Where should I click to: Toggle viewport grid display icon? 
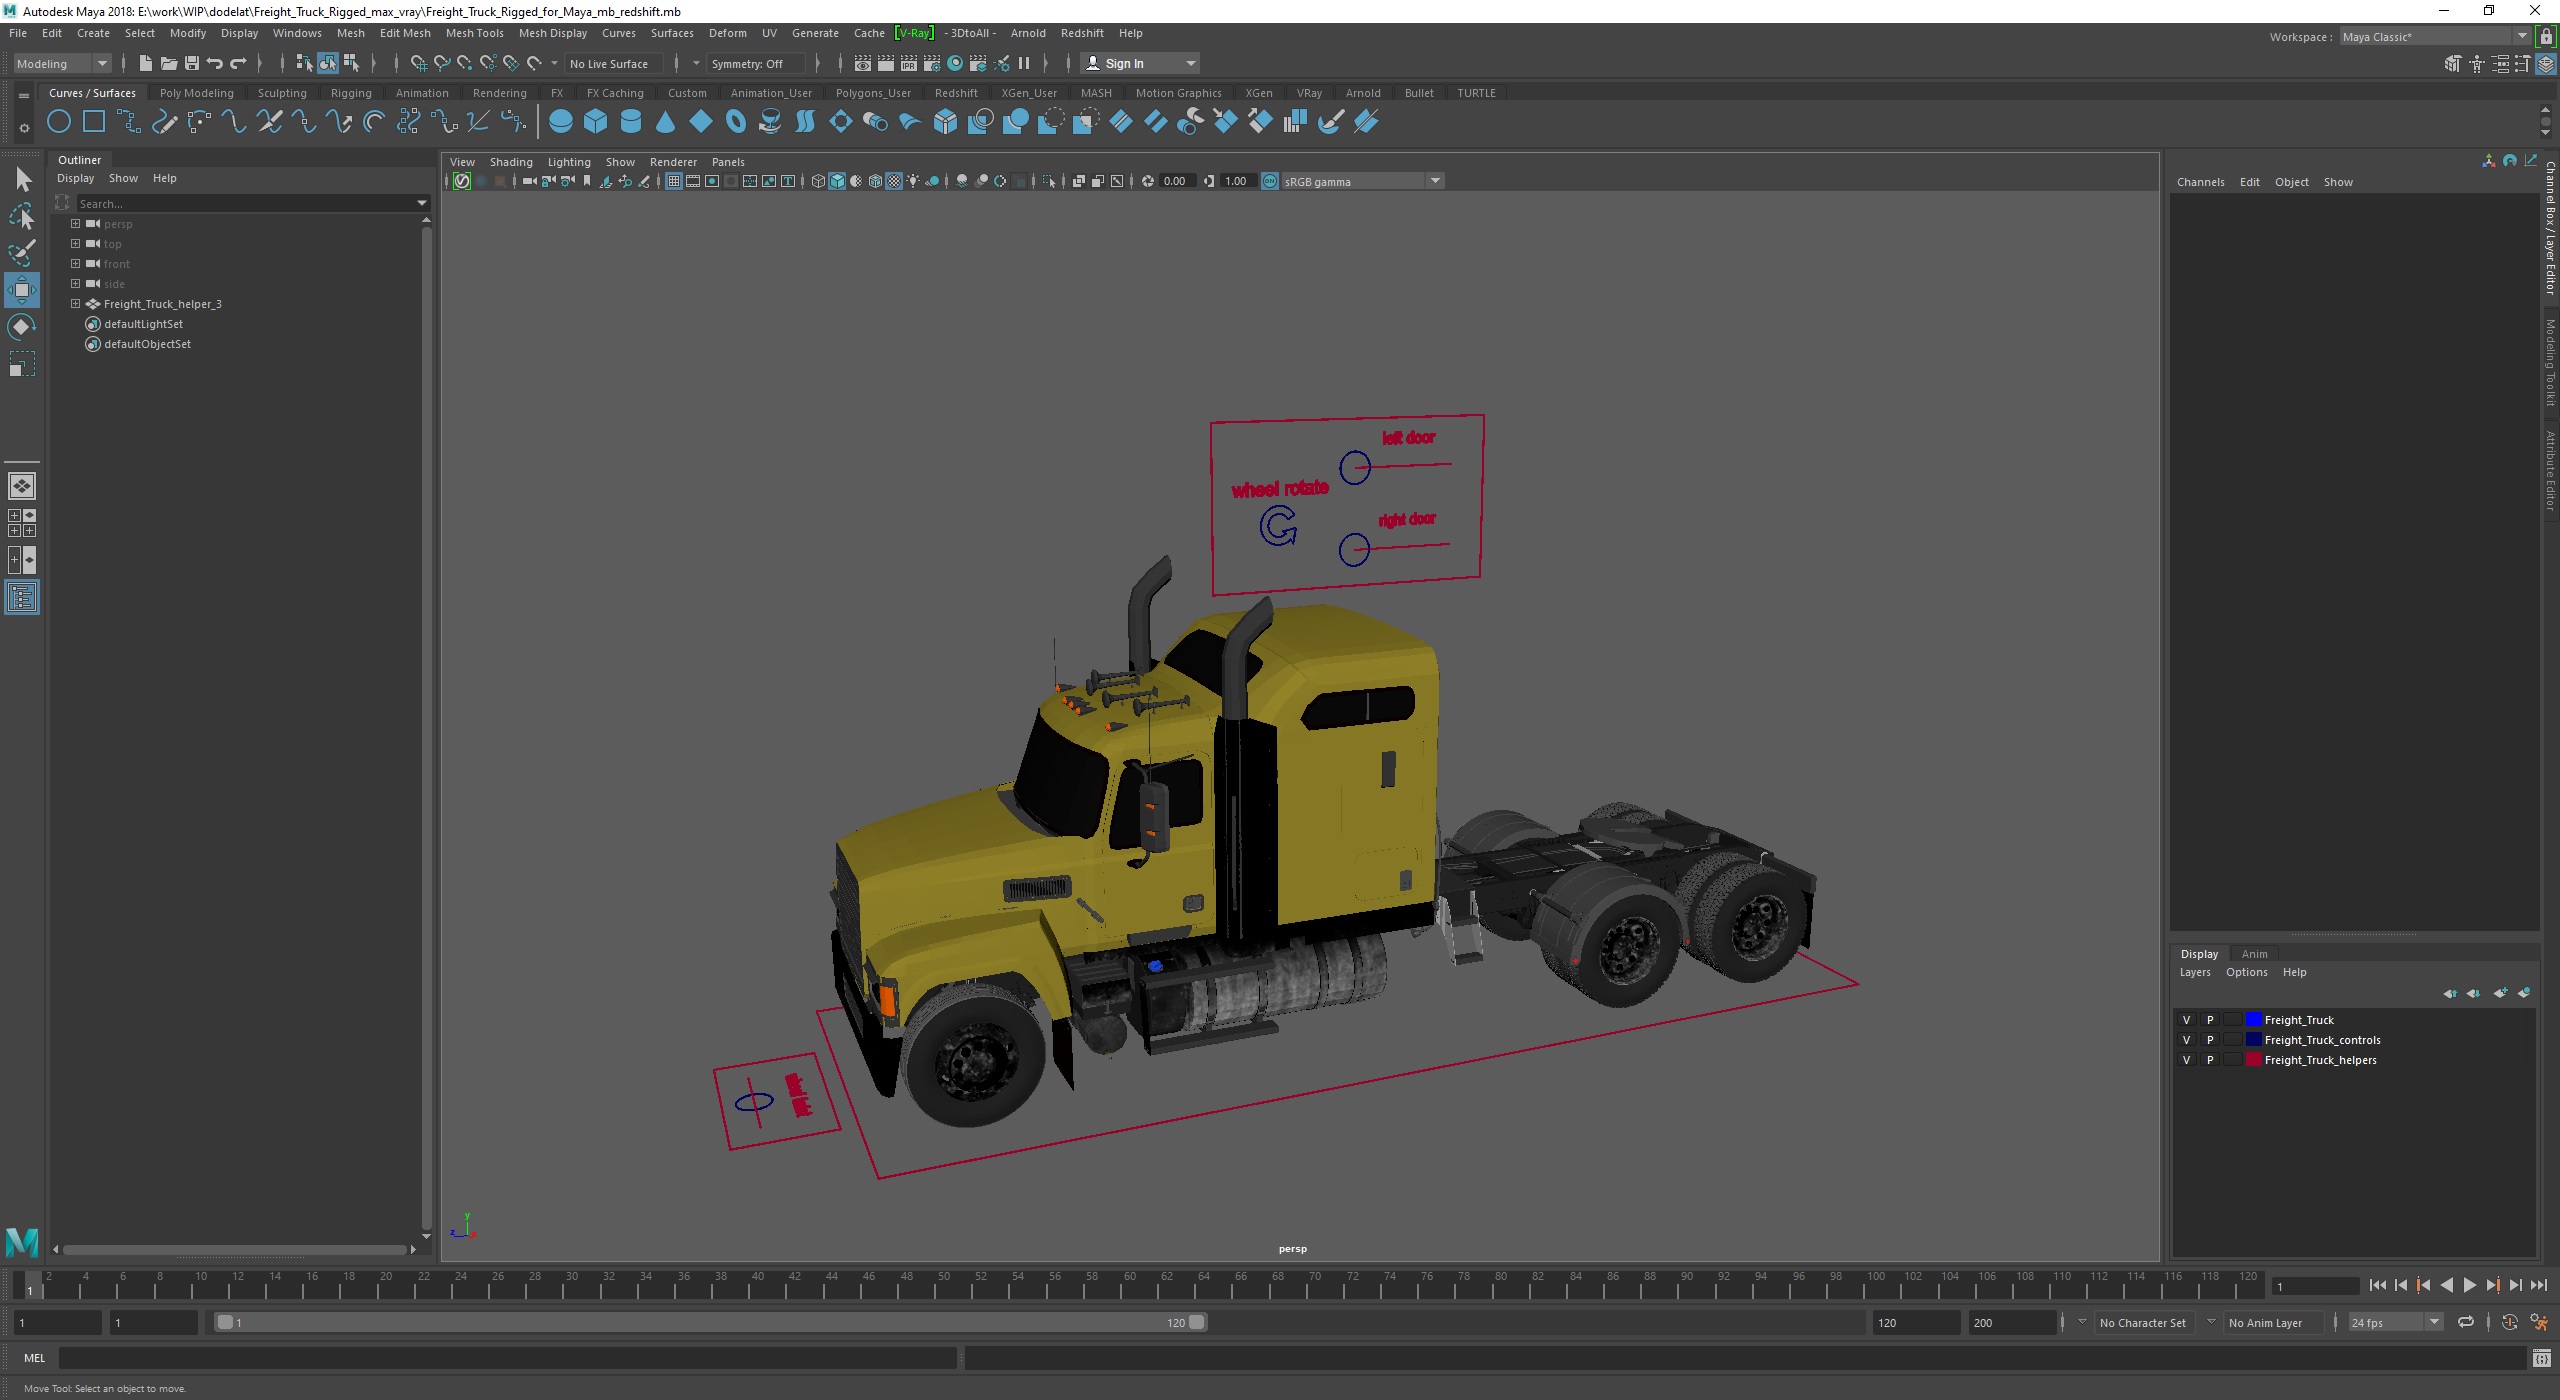pos(673,181)
